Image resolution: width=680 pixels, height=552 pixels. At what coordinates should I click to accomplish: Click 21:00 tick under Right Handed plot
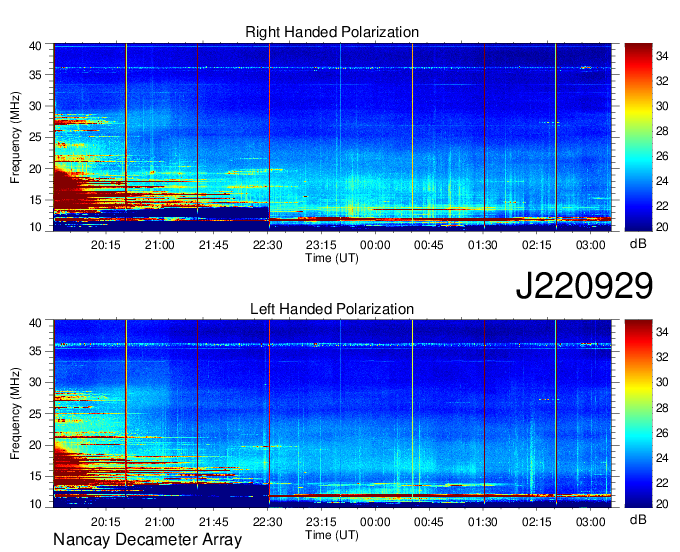click(x=160, y=245)
